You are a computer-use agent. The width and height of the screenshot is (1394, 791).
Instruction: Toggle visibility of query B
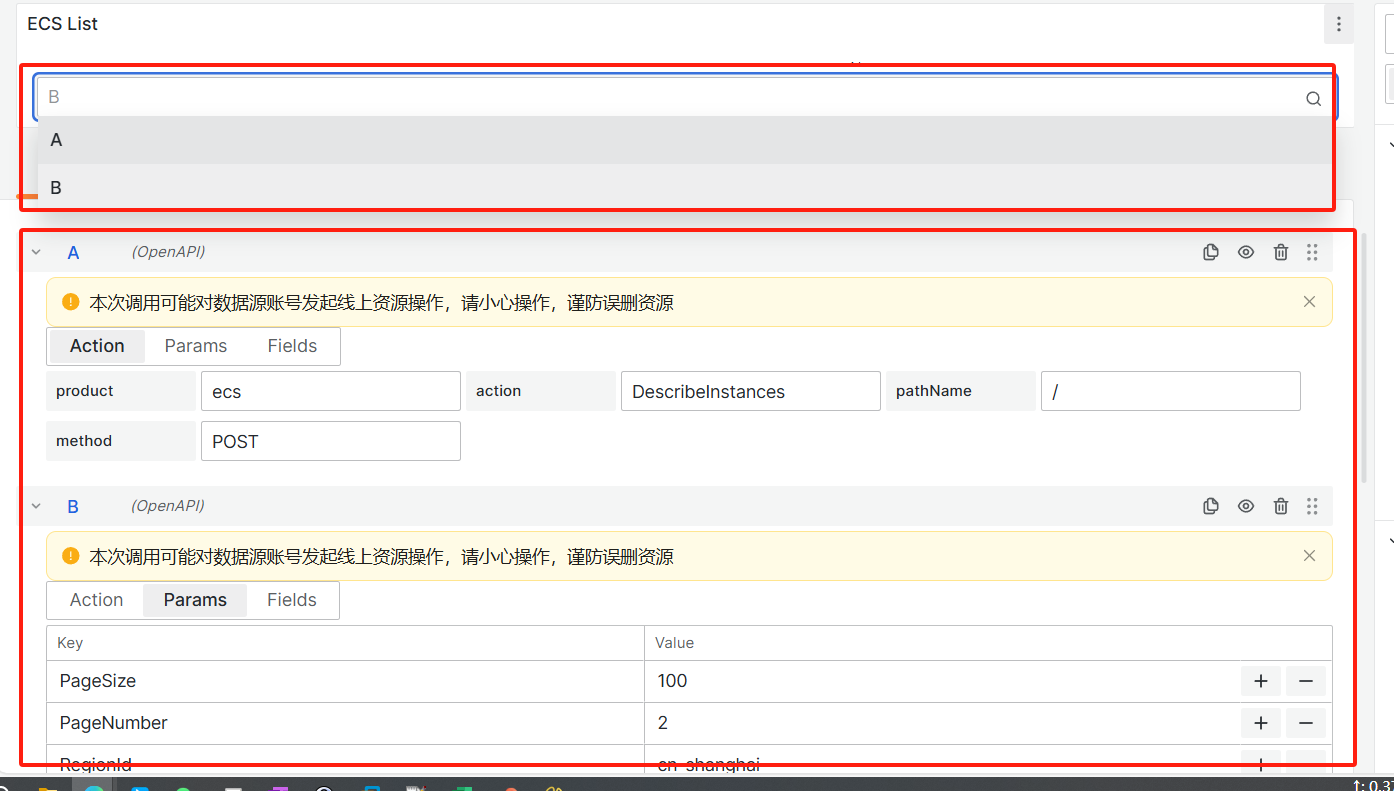pyautogui.click(x=1246, y=506)
